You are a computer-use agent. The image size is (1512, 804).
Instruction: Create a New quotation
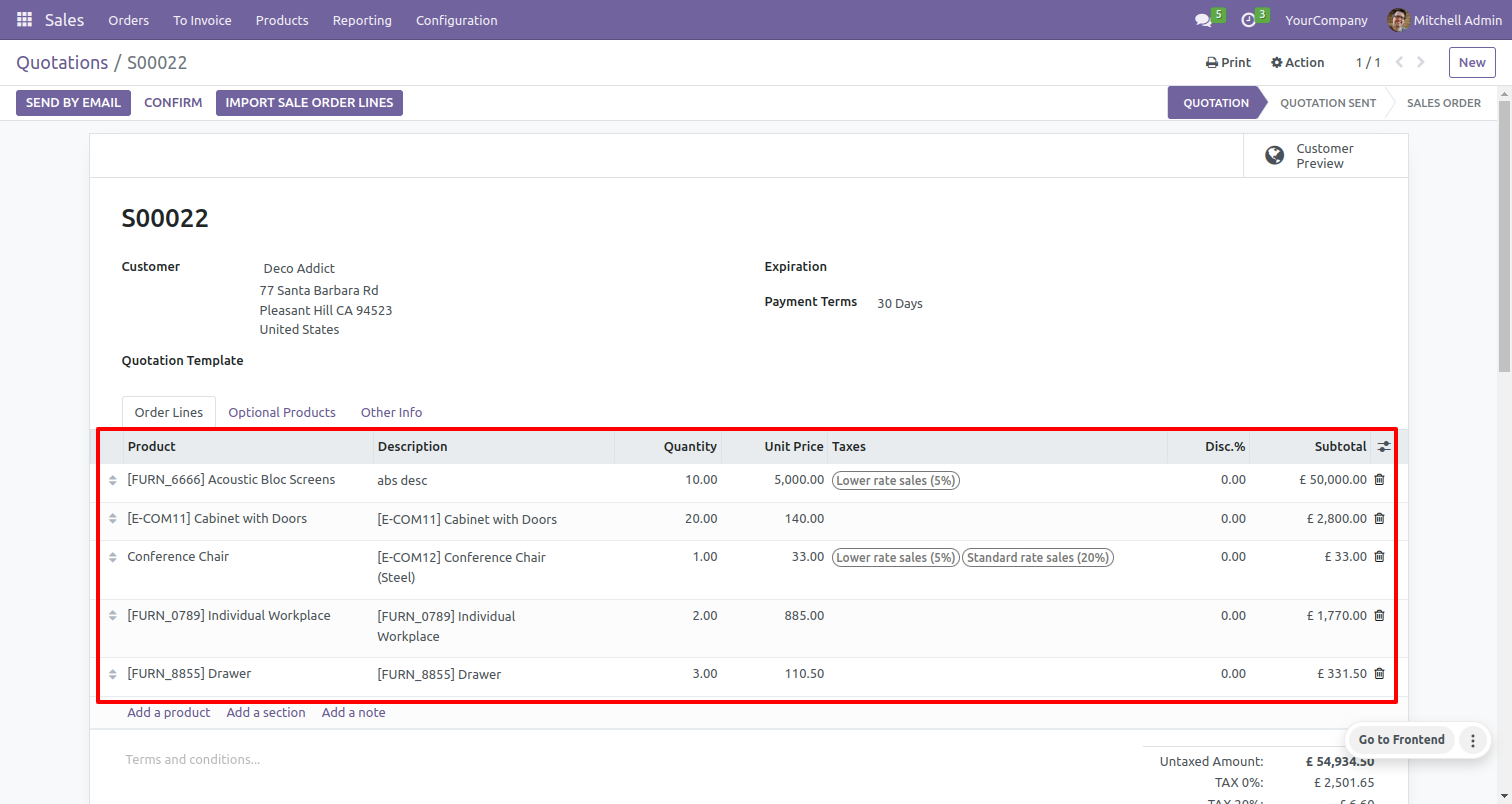pyautogui.click(x=1472, y=62)
